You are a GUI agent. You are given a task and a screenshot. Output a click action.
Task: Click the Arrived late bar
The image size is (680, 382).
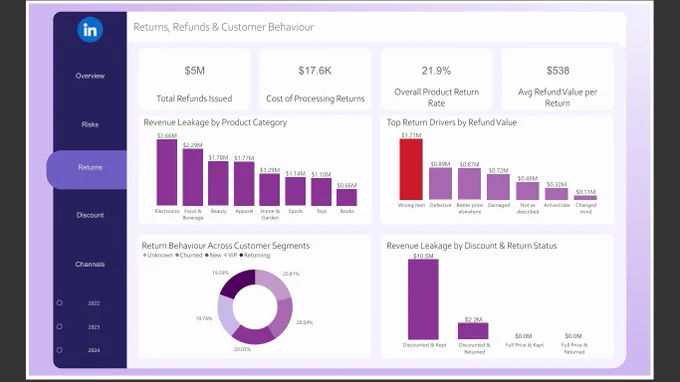(x=556, y=194)
